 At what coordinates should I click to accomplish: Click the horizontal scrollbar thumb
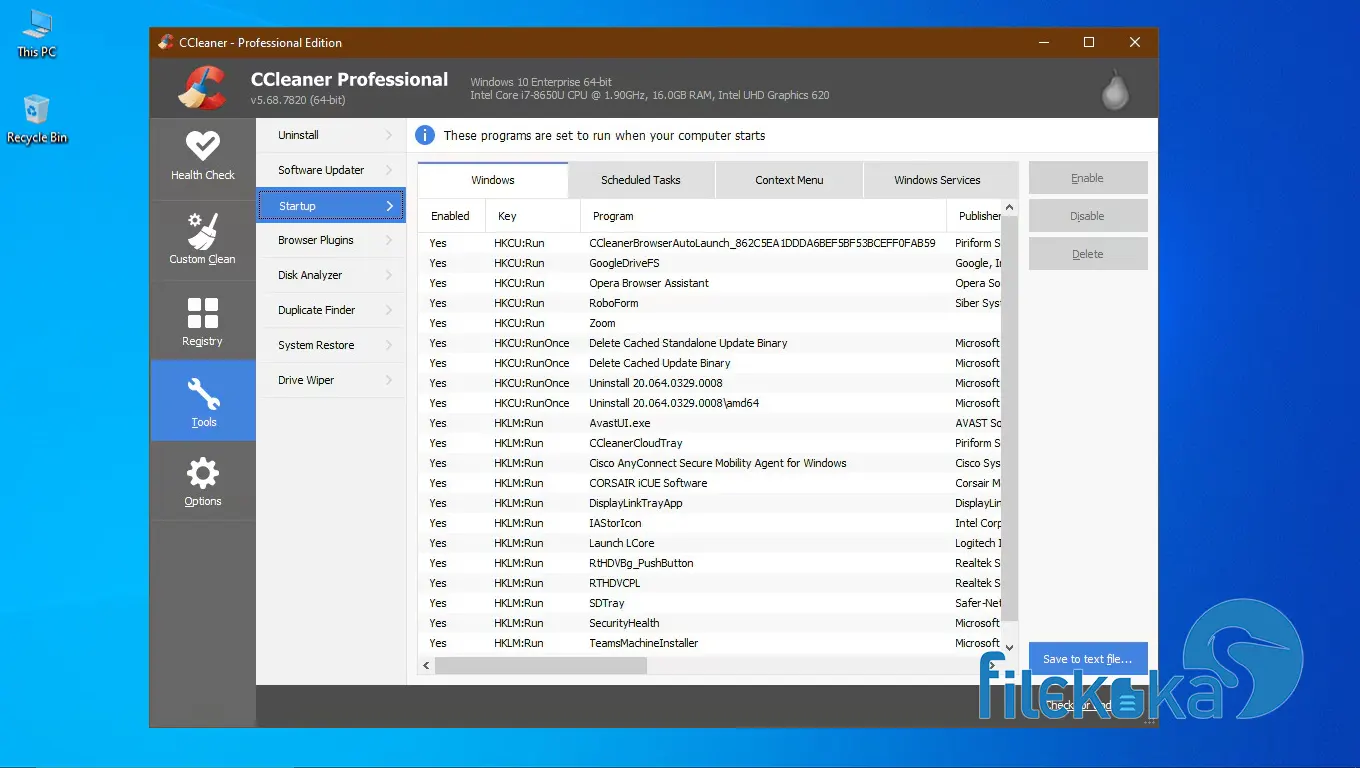tap(541, 665)
